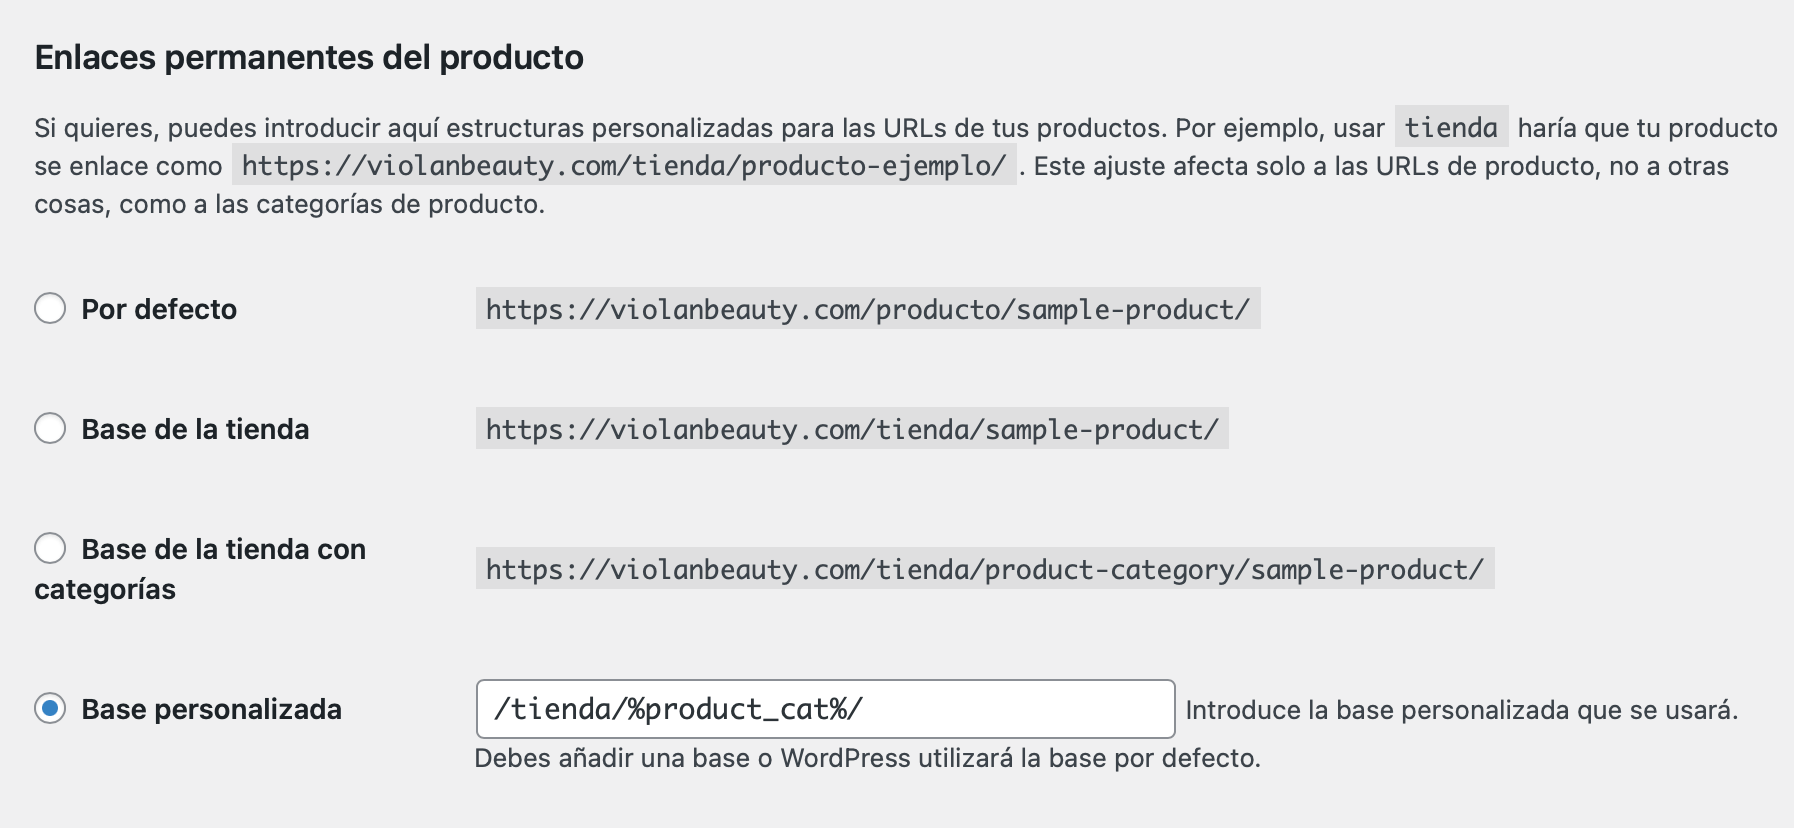1794x828 pixels.
Task: Click the Debes añadir una base warning text
Action: point(867,758)
